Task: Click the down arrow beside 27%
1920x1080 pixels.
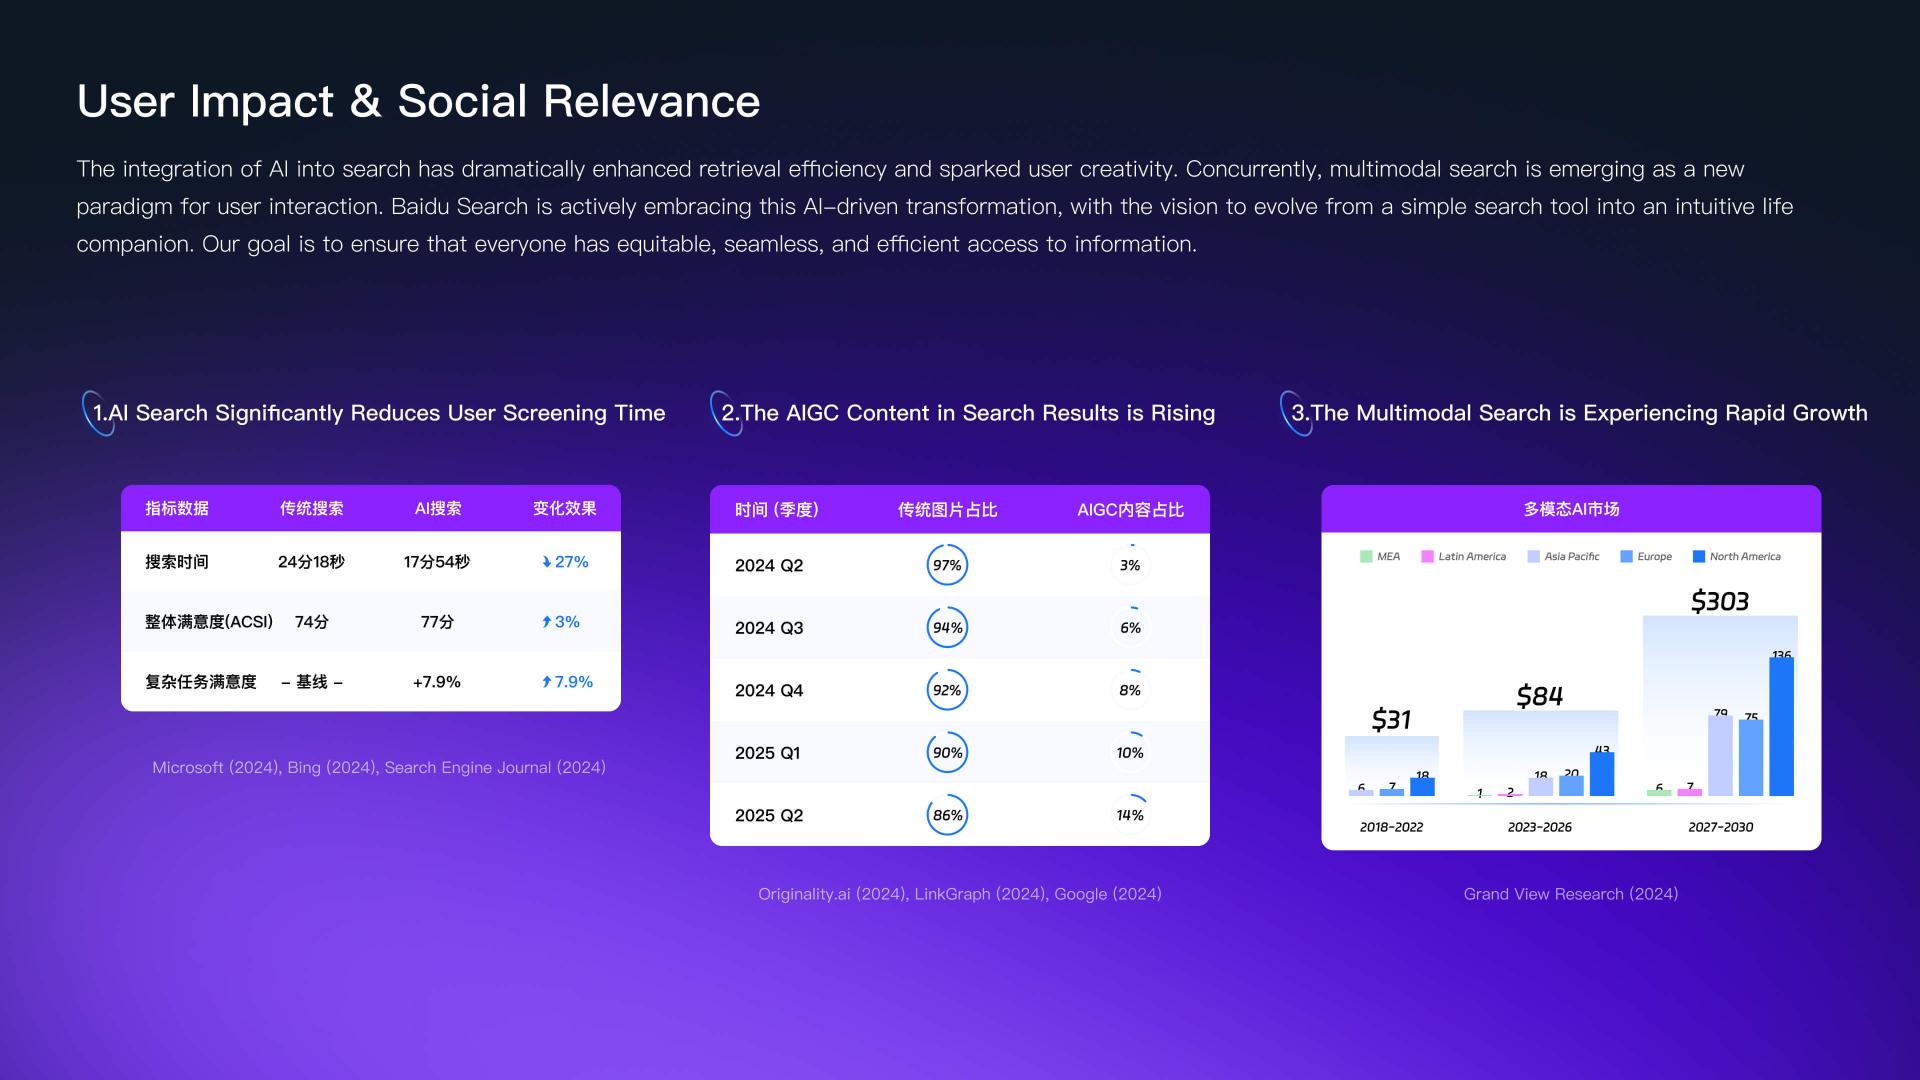Action: (x=546, y=562)
